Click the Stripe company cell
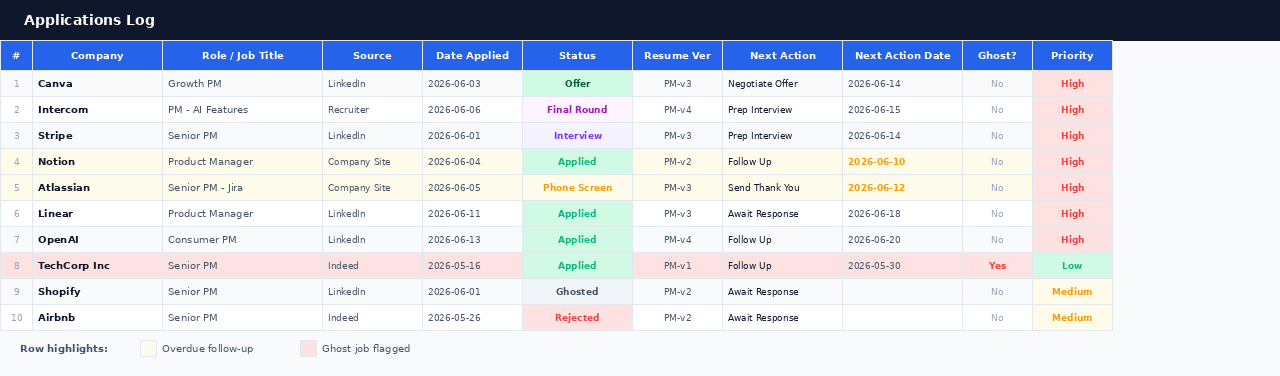The width and height of the screenshot is (1280, 376). (97, 136)
